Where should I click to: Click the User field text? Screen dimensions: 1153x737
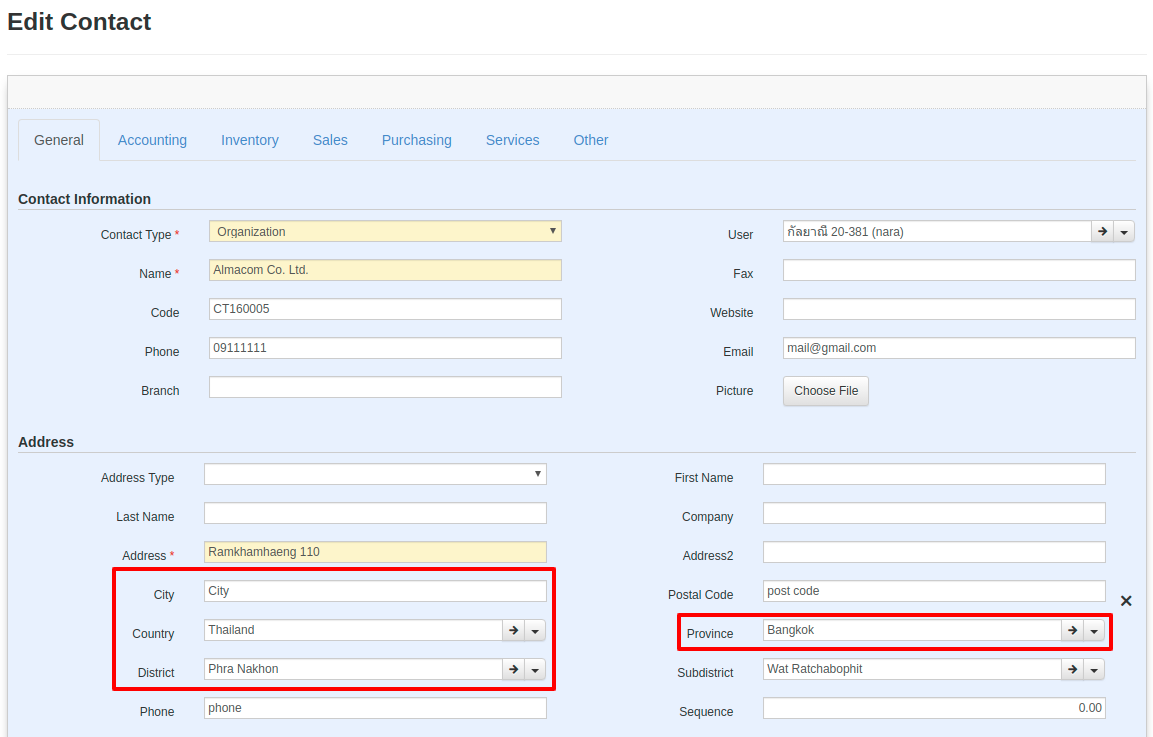(x=938, y=232)
